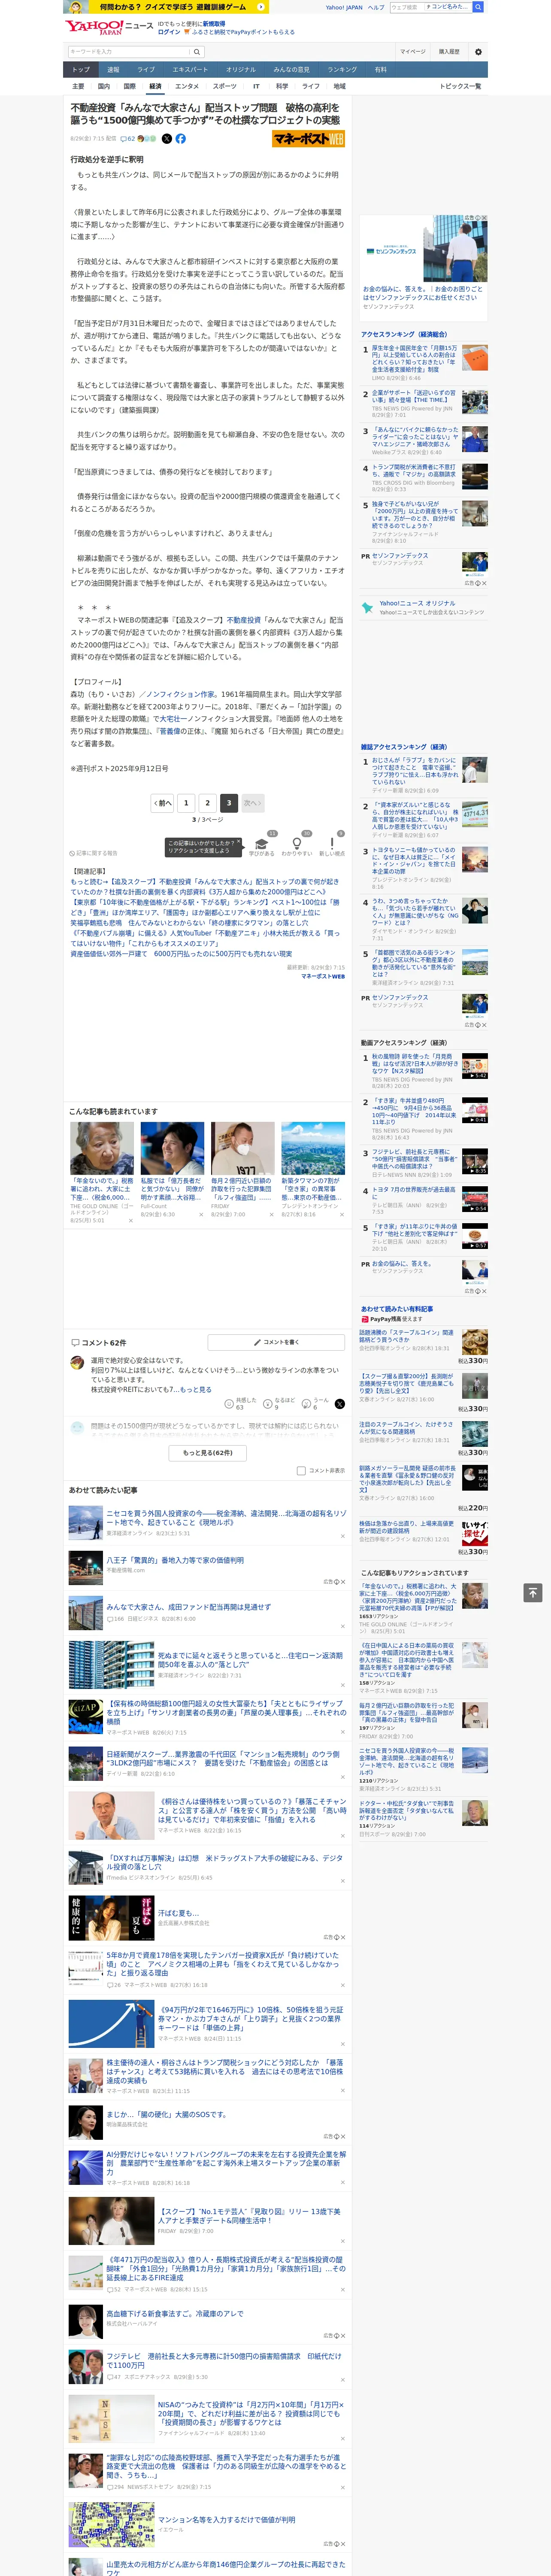This screenshot has width=551, height=2576.
Task: Select the スポーツ category
Action: tap(225, 86)
